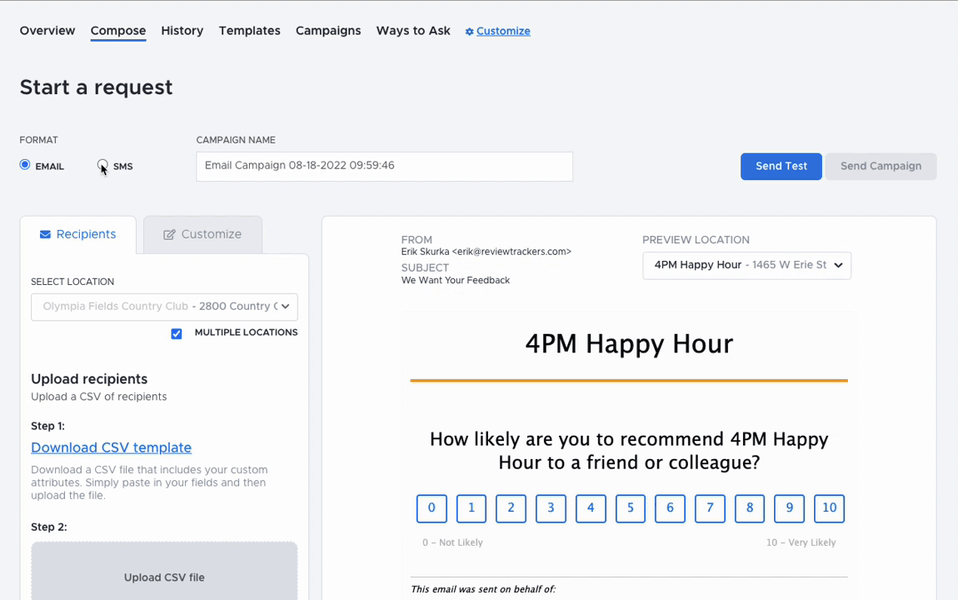Click the 'Upload recipients' heading
Image resolution: width=958 pixels, height=600 pixels.
pos(89,379)
